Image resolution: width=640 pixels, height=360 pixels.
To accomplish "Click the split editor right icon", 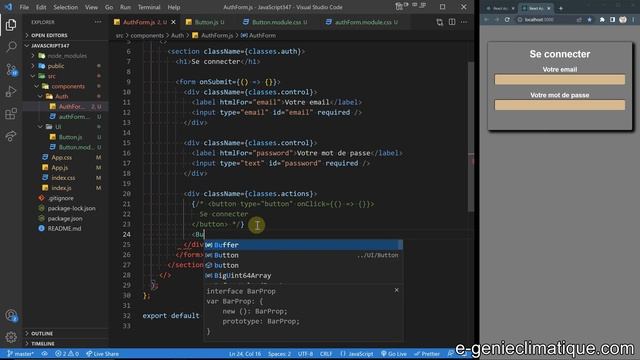I will click(452, 22).
